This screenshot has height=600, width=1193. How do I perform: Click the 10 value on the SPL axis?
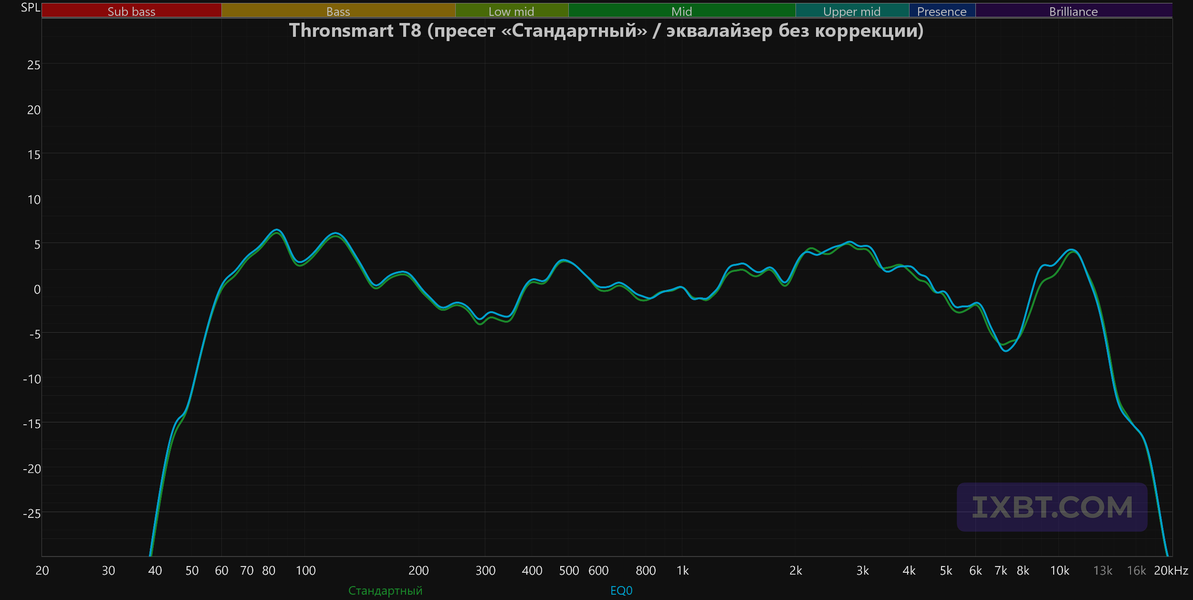[x=33, y=199]
